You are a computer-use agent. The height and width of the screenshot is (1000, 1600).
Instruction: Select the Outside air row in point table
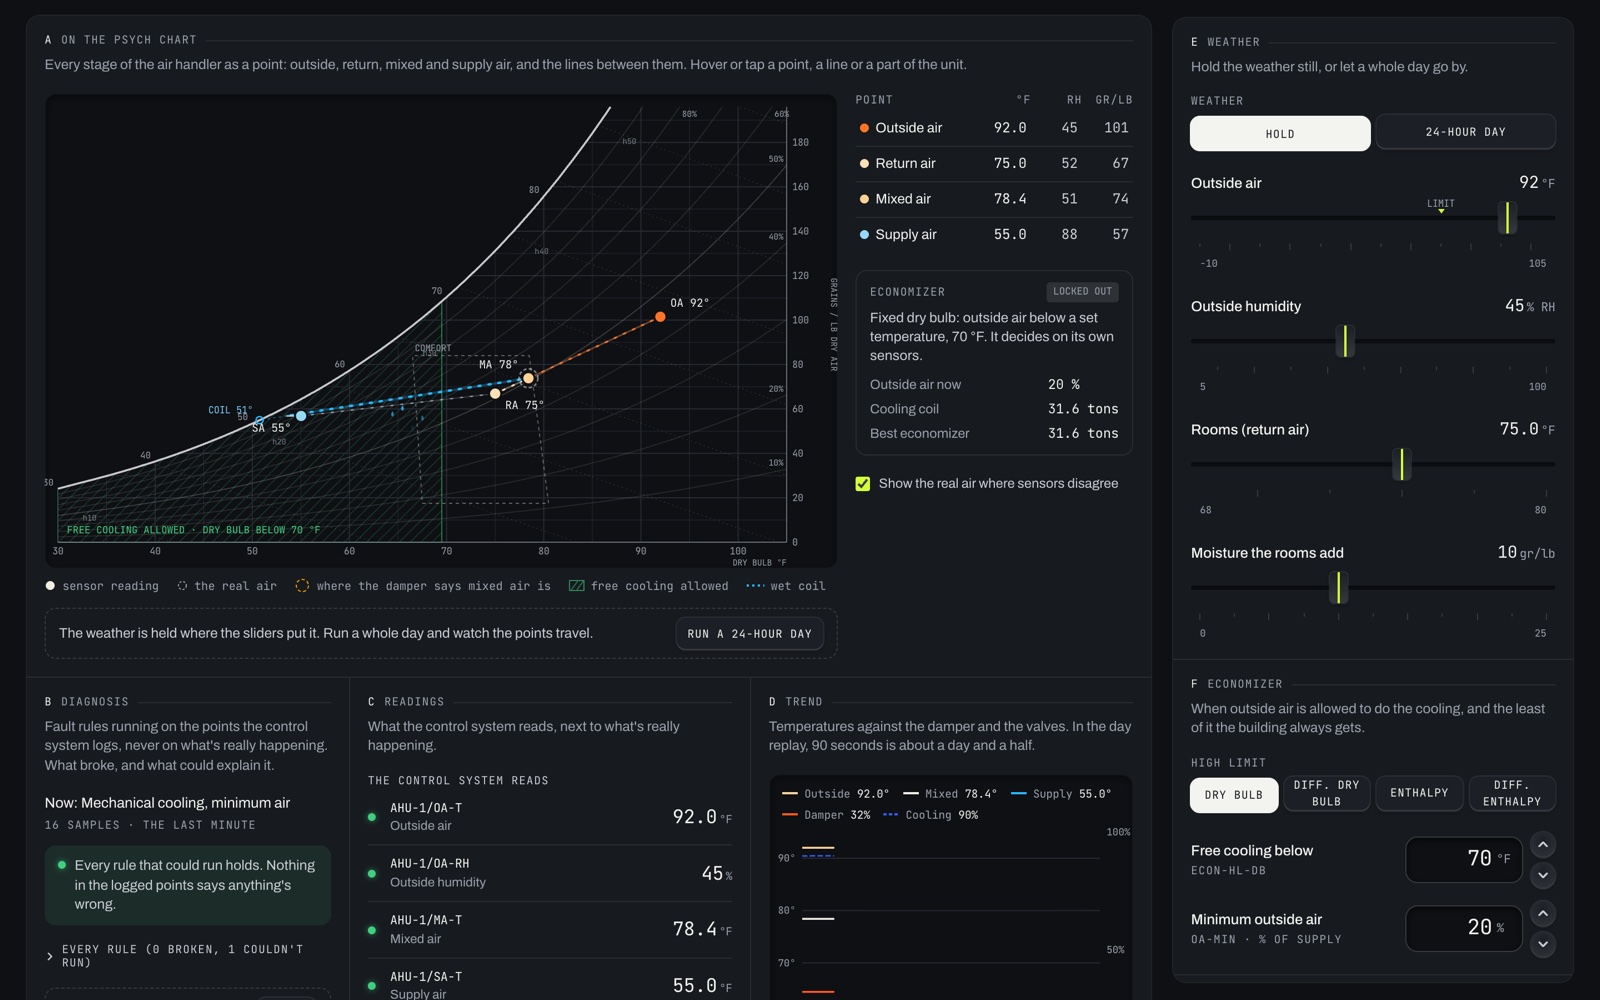[994, 128]
